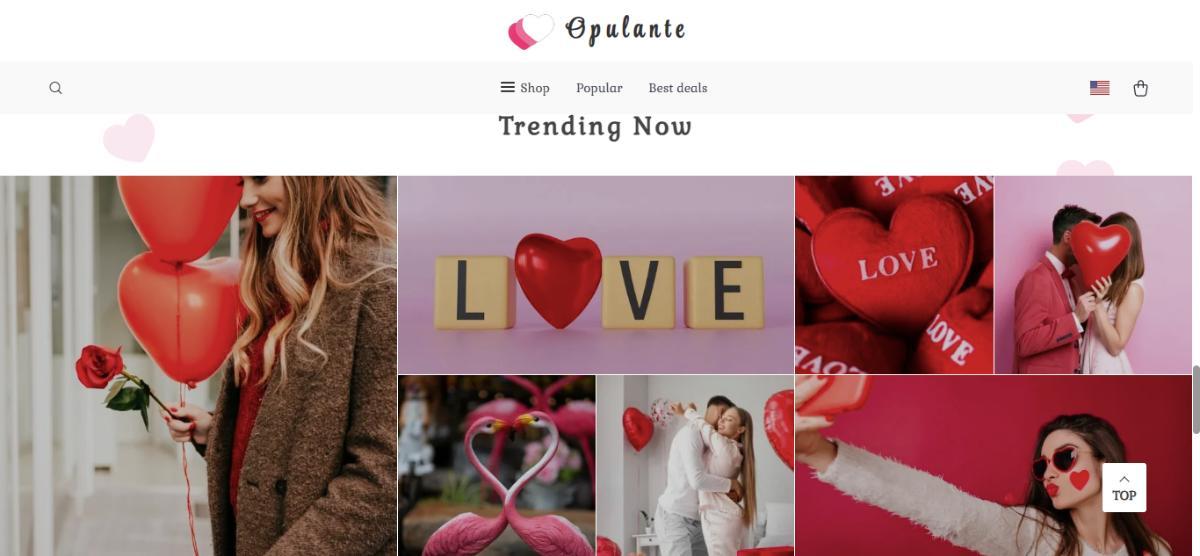Open the search magnifier icon
Viewport: 1200px width, 556px height.
pyautogui.click(x=56, y=88)
